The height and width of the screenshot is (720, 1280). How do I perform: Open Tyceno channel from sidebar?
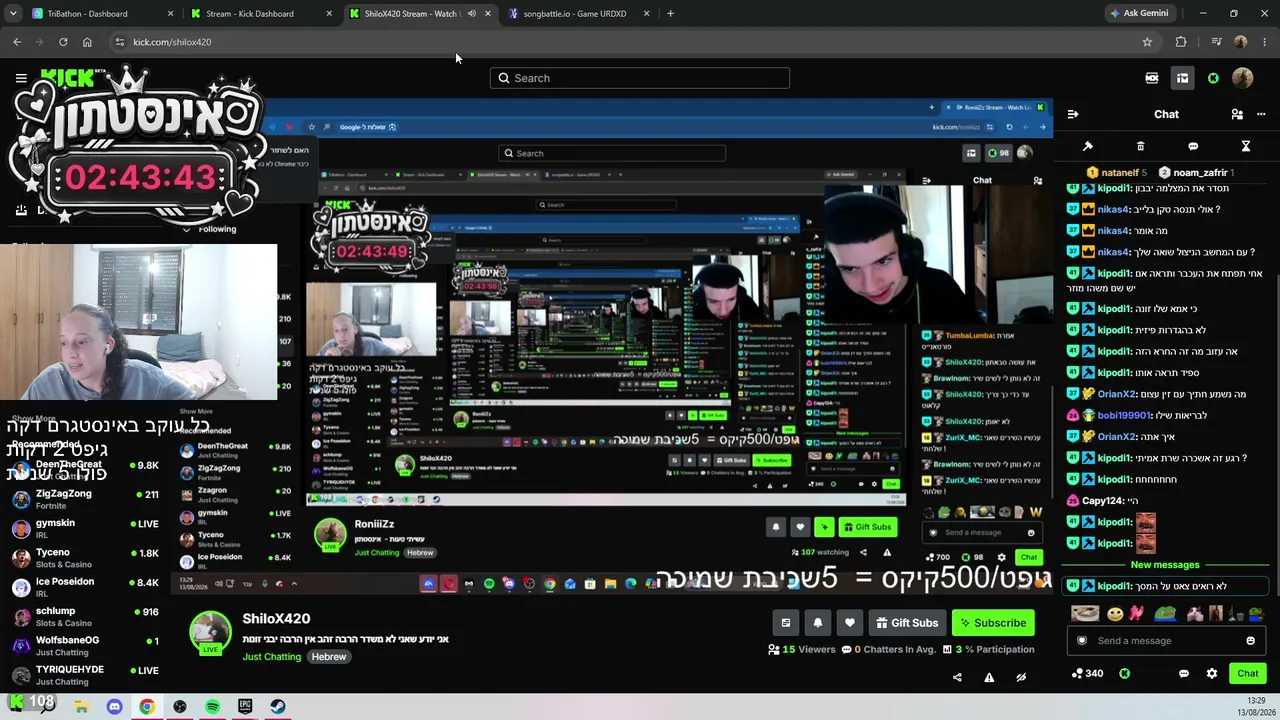pyautogui.click(x=84, y=558)
